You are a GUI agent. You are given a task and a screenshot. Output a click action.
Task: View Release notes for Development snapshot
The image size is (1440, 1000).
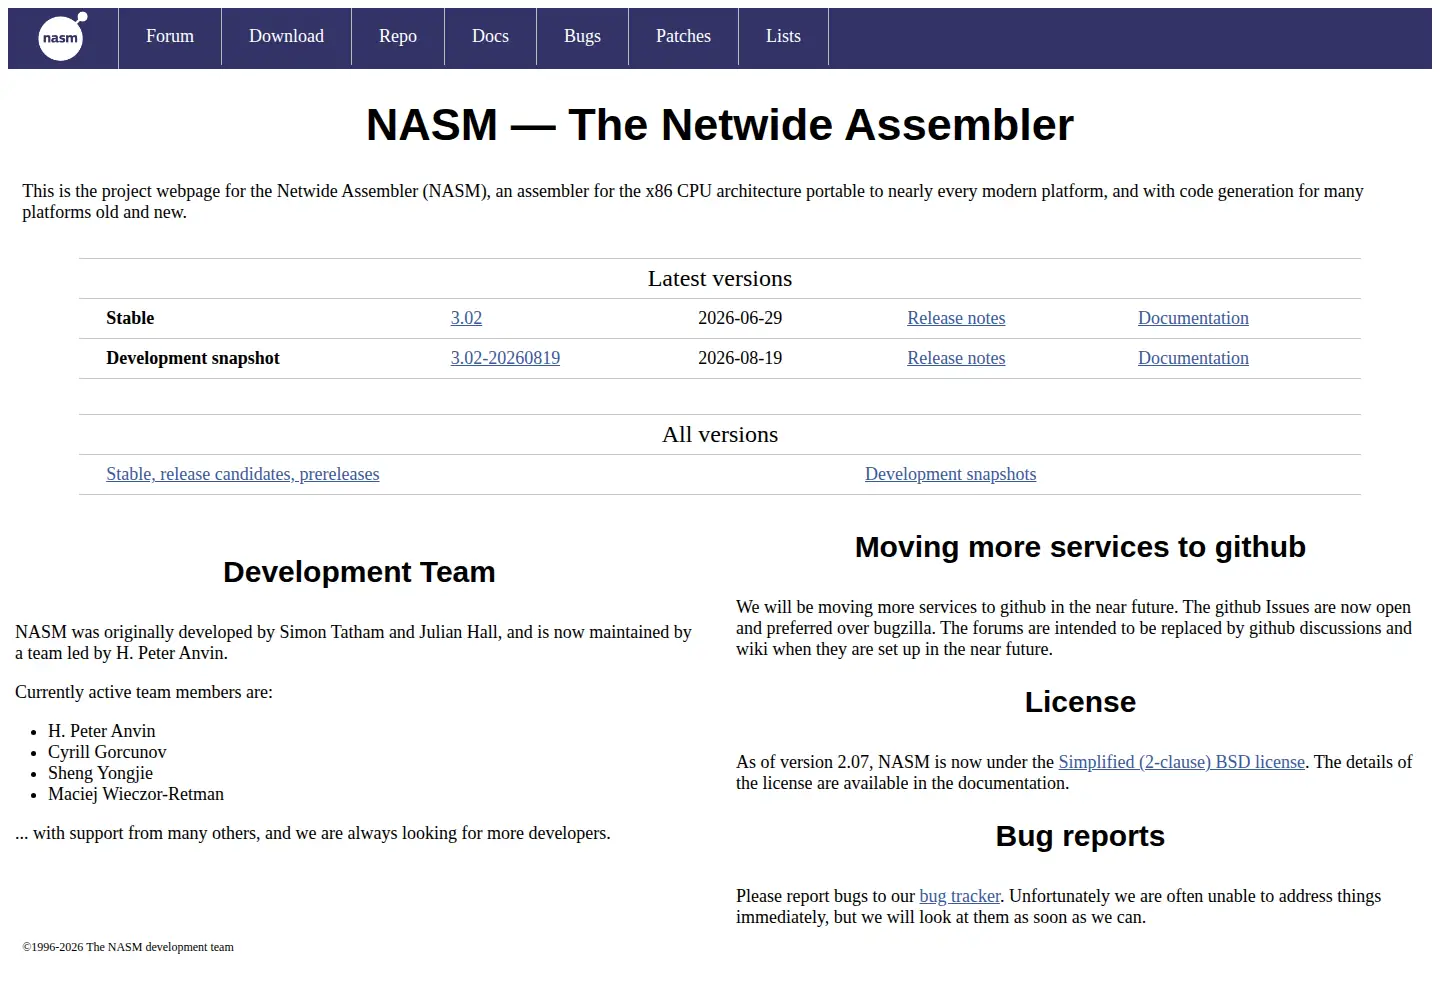[956, 358]
